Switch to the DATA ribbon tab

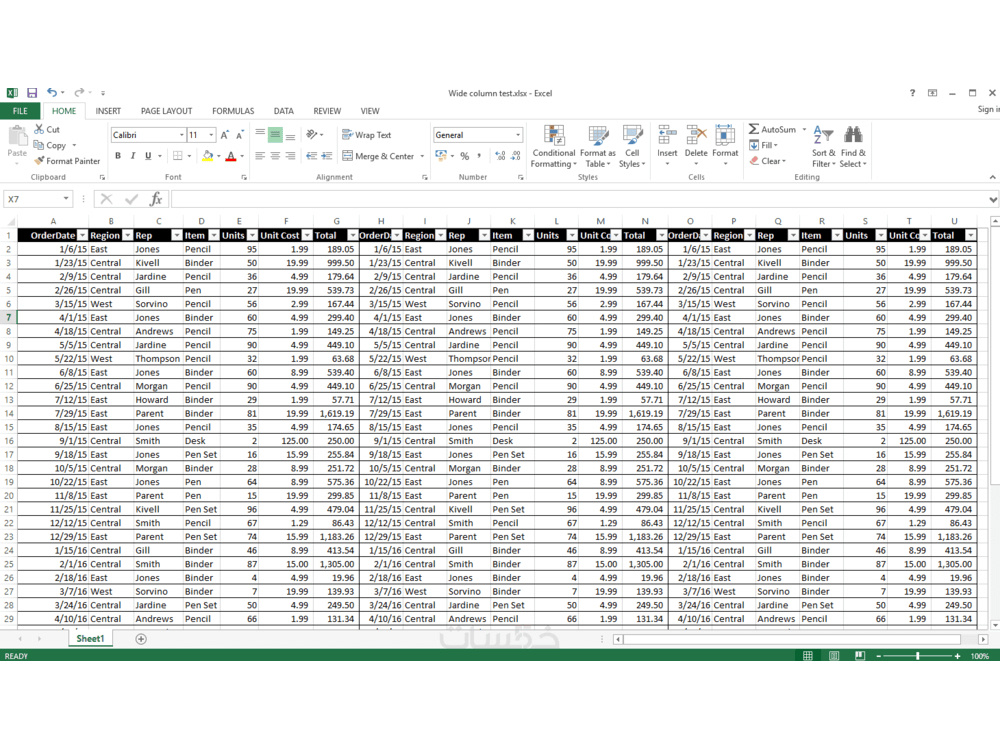coord(284,111)
